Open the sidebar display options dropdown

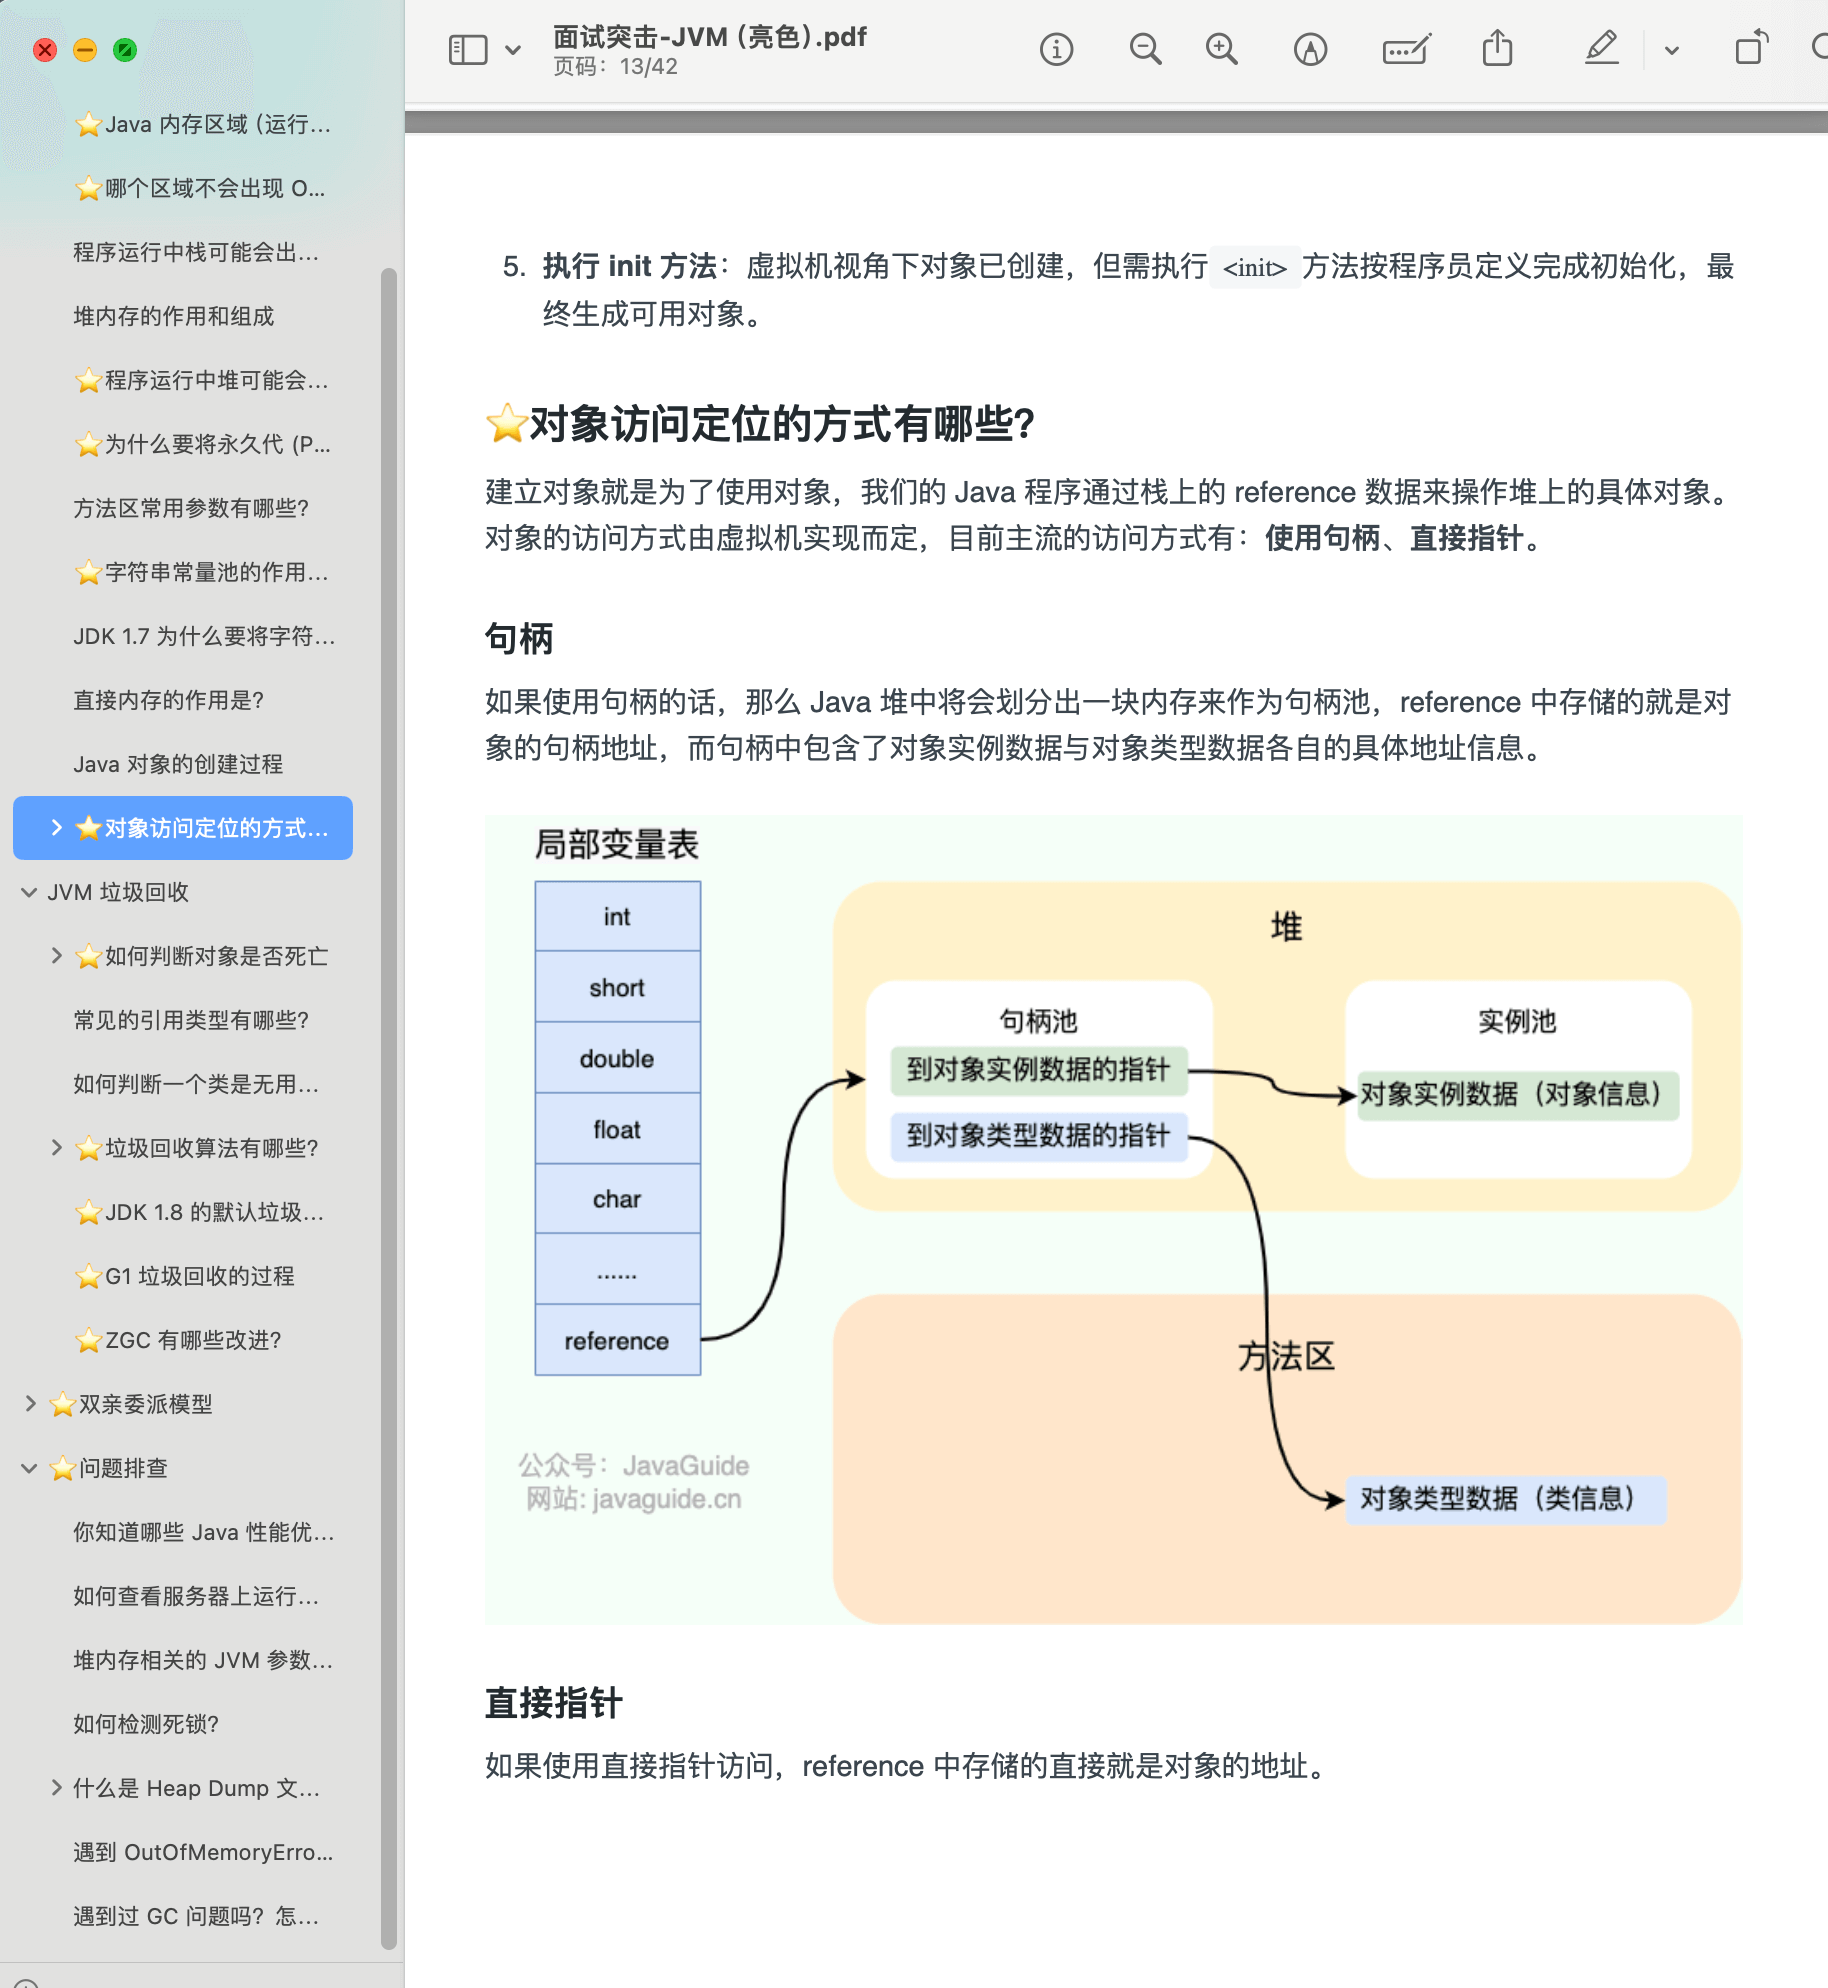pos(513,49)
